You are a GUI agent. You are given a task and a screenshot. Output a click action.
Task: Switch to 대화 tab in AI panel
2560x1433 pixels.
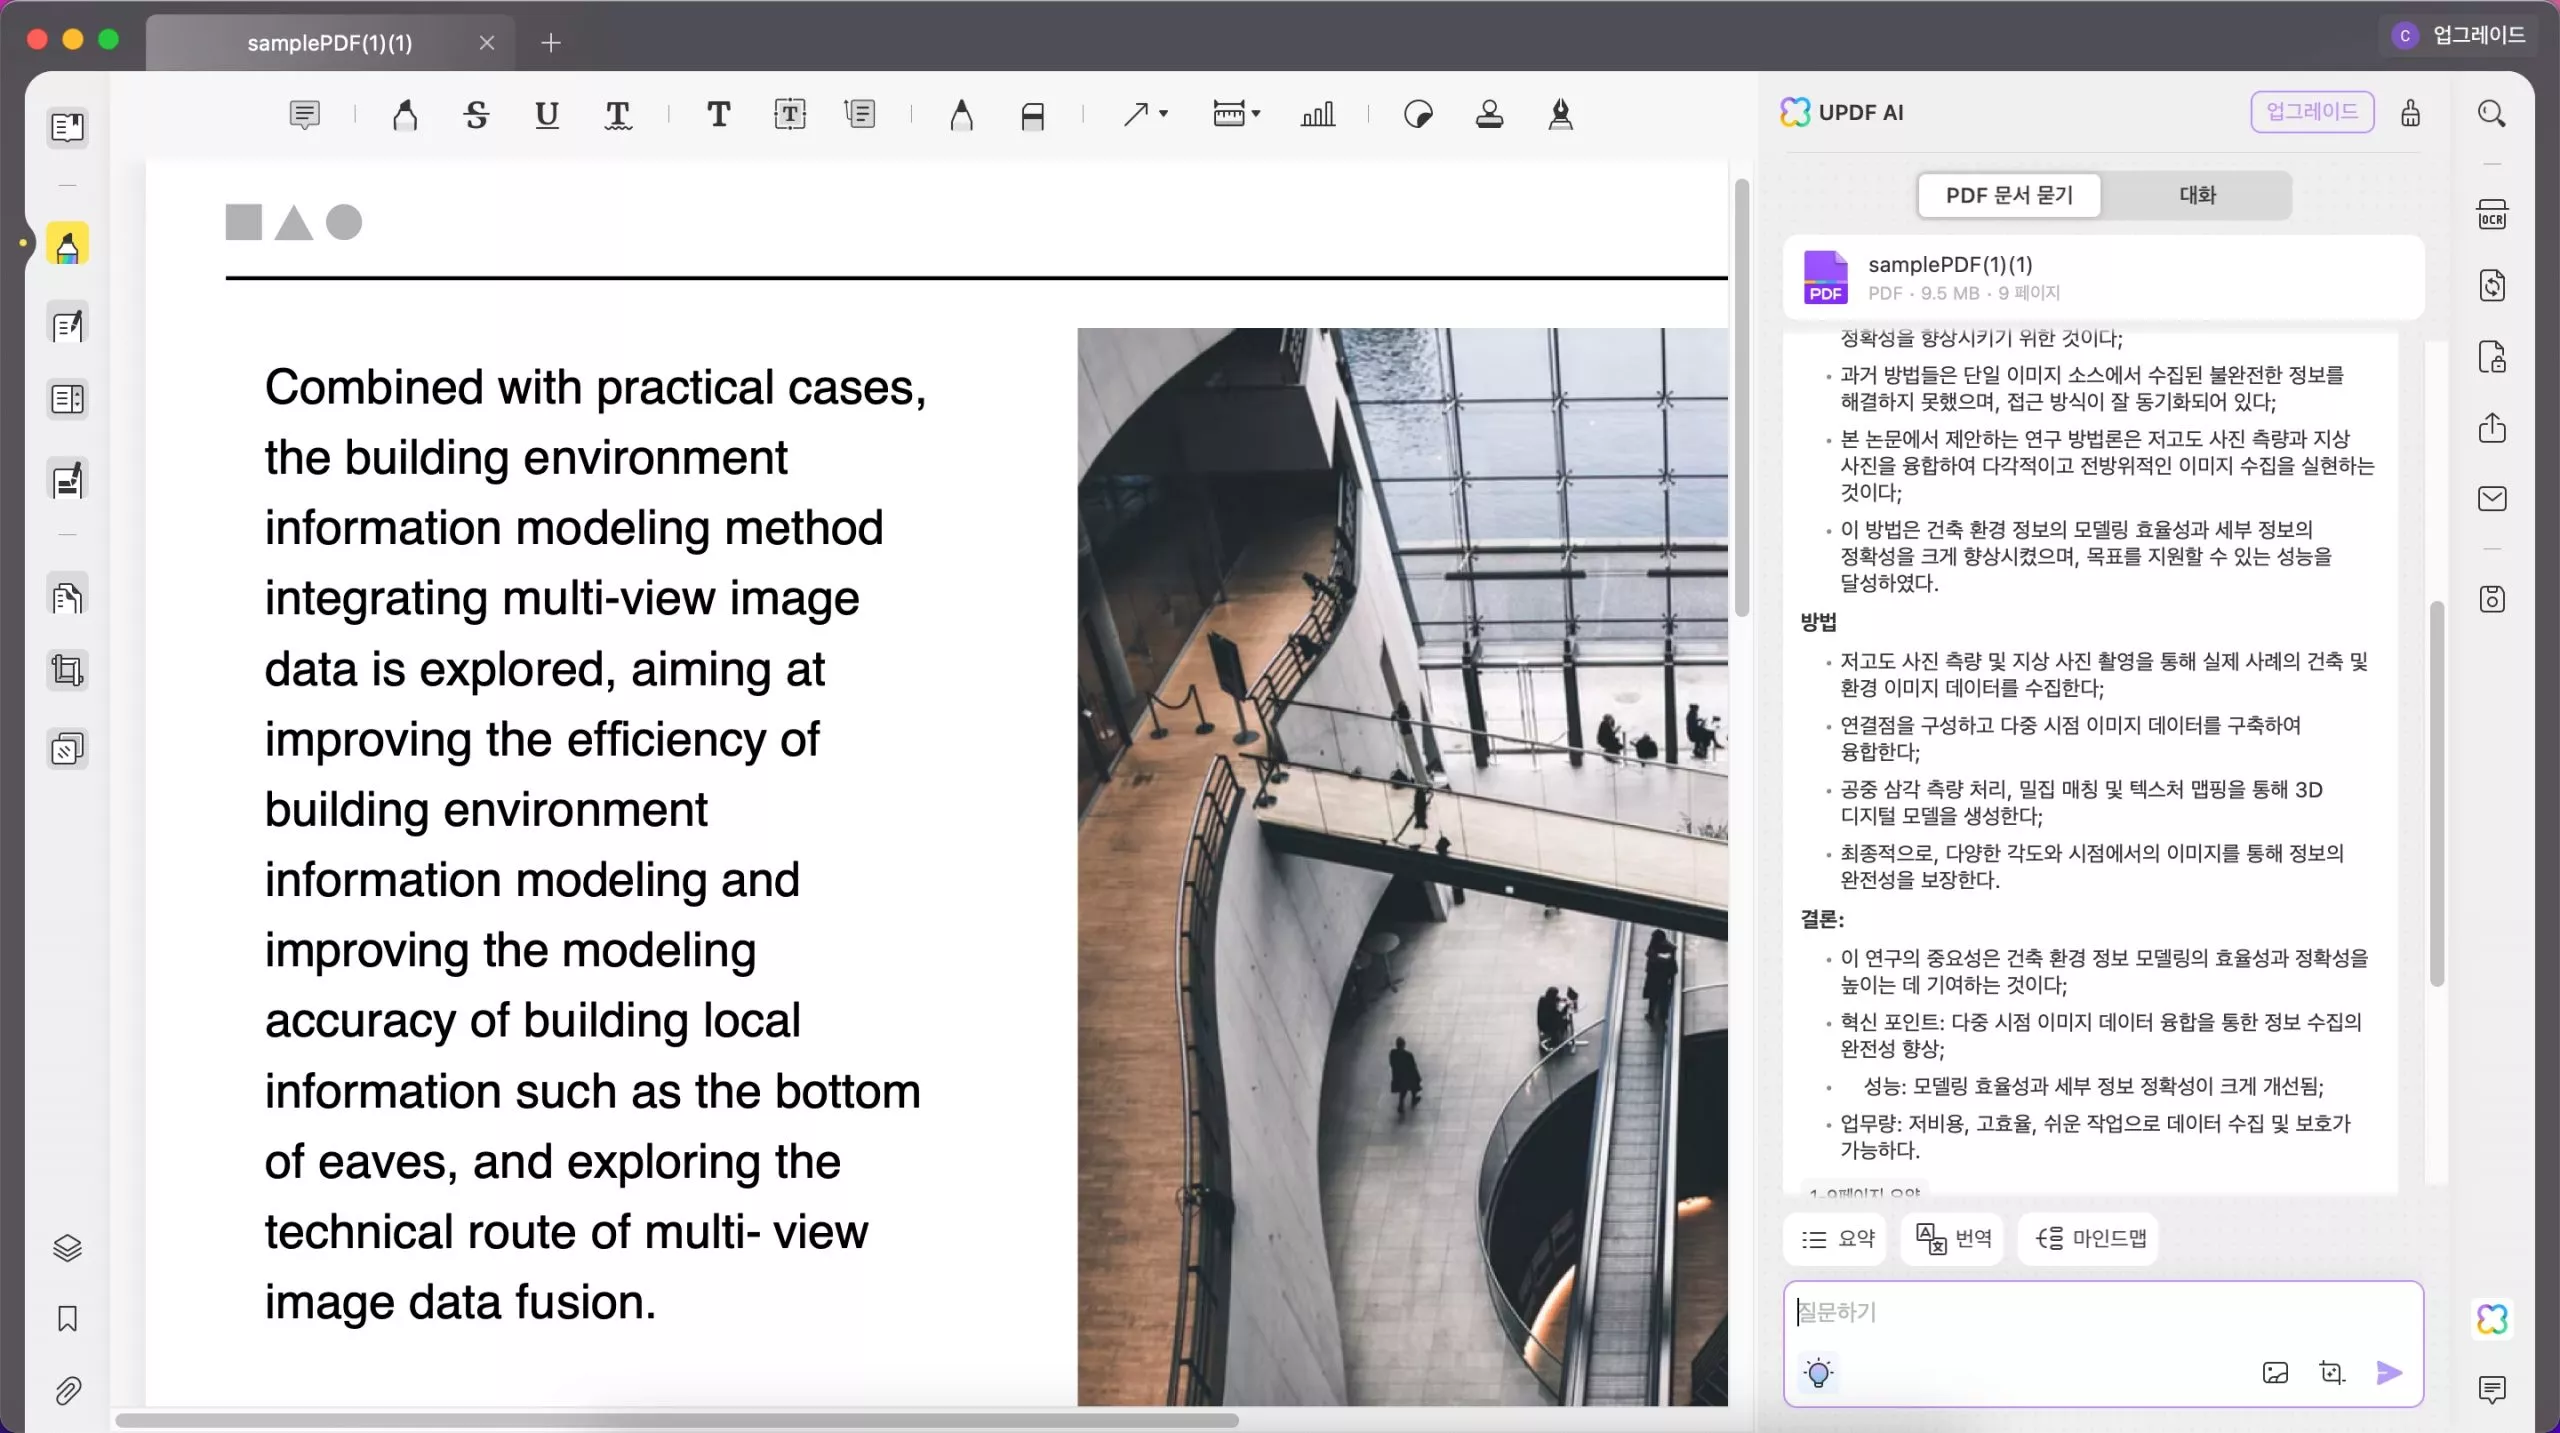point(2198,193)
